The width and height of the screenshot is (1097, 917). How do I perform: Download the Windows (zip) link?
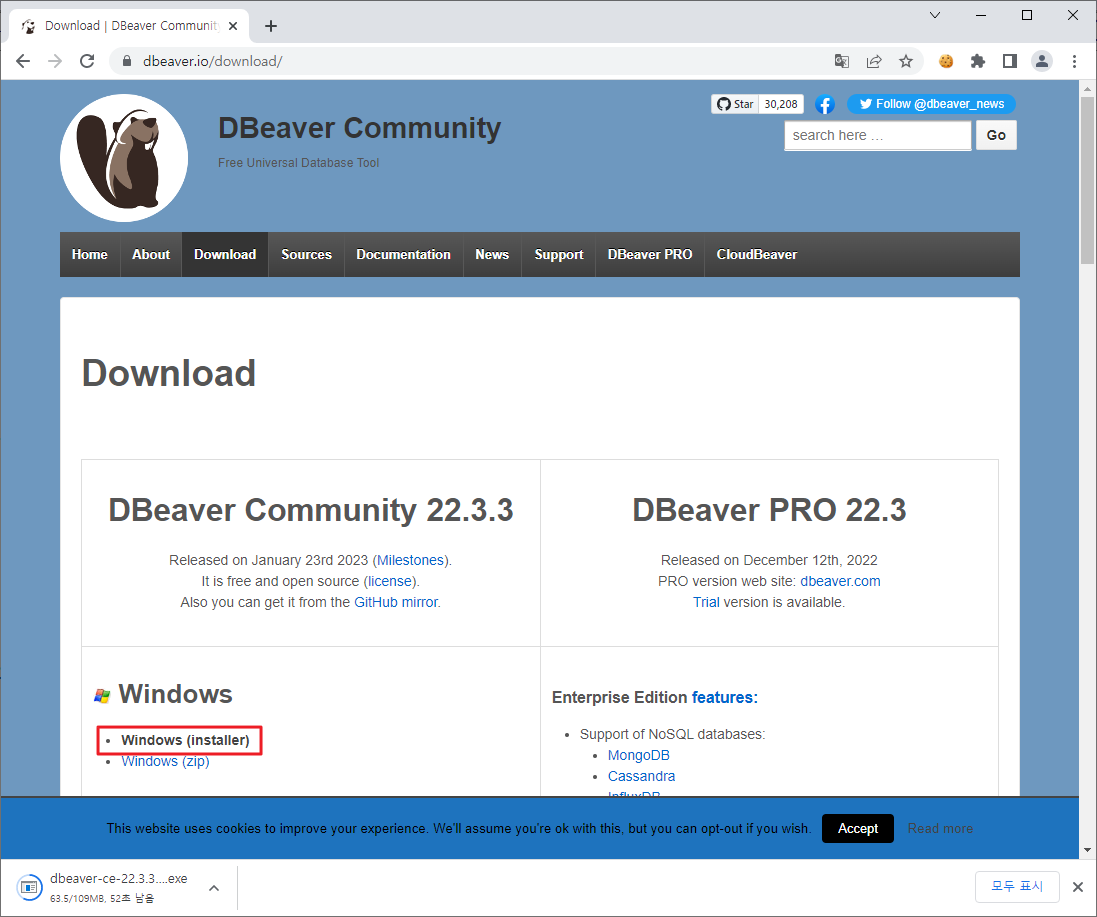point(165,761)
